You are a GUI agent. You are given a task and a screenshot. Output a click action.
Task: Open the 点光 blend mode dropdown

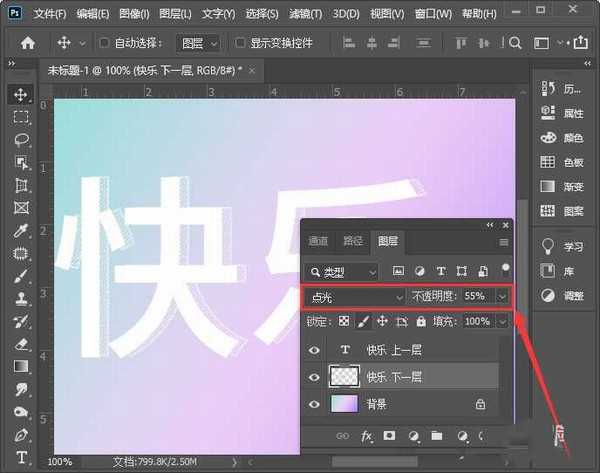(x=353, y=297)
